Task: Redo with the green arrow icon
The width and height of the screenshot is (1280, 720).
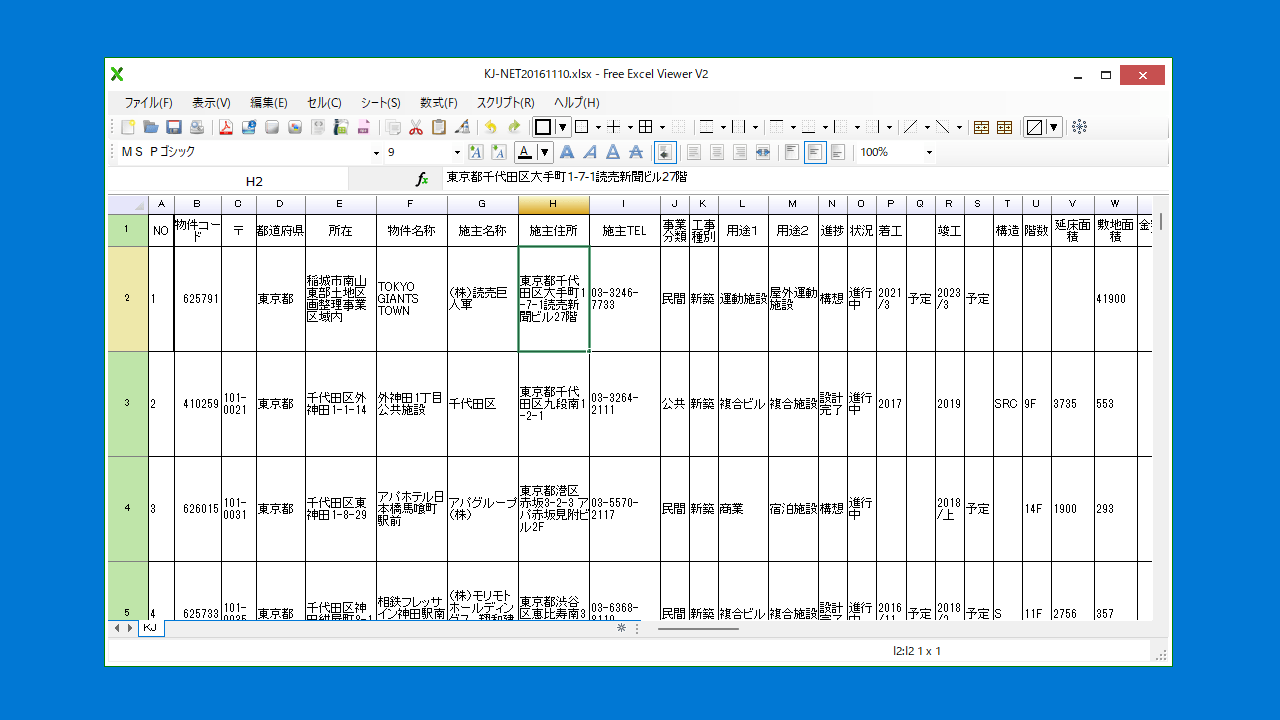Action: [x=514, y=127]
